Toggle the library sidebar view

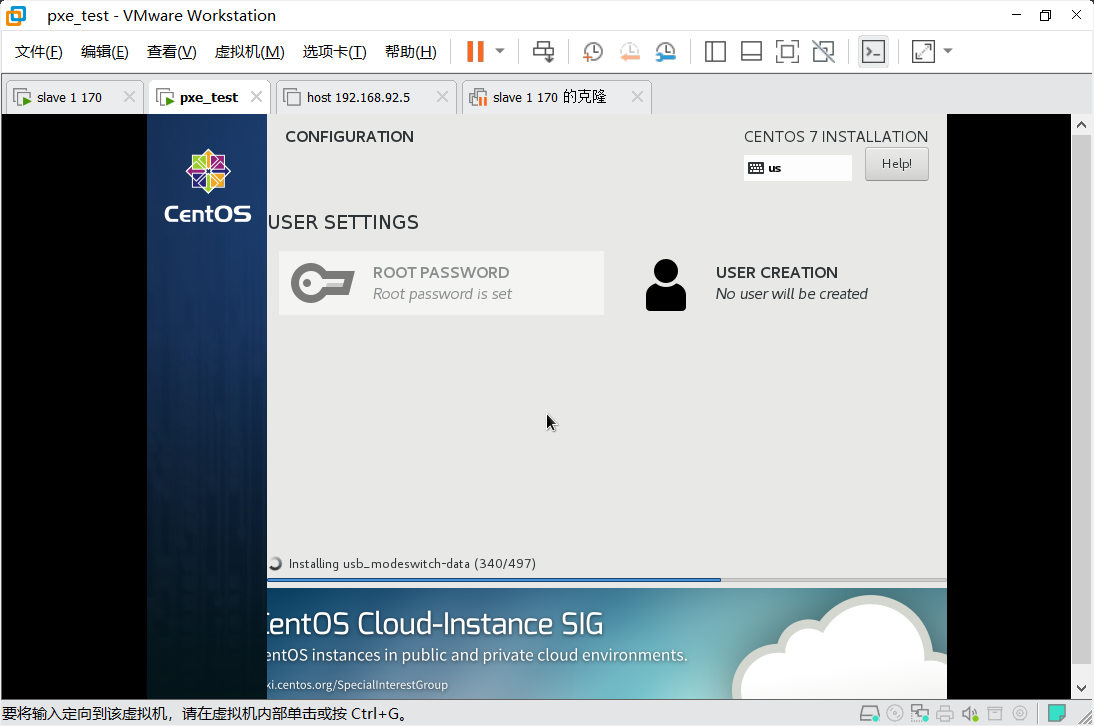(715, 52)
